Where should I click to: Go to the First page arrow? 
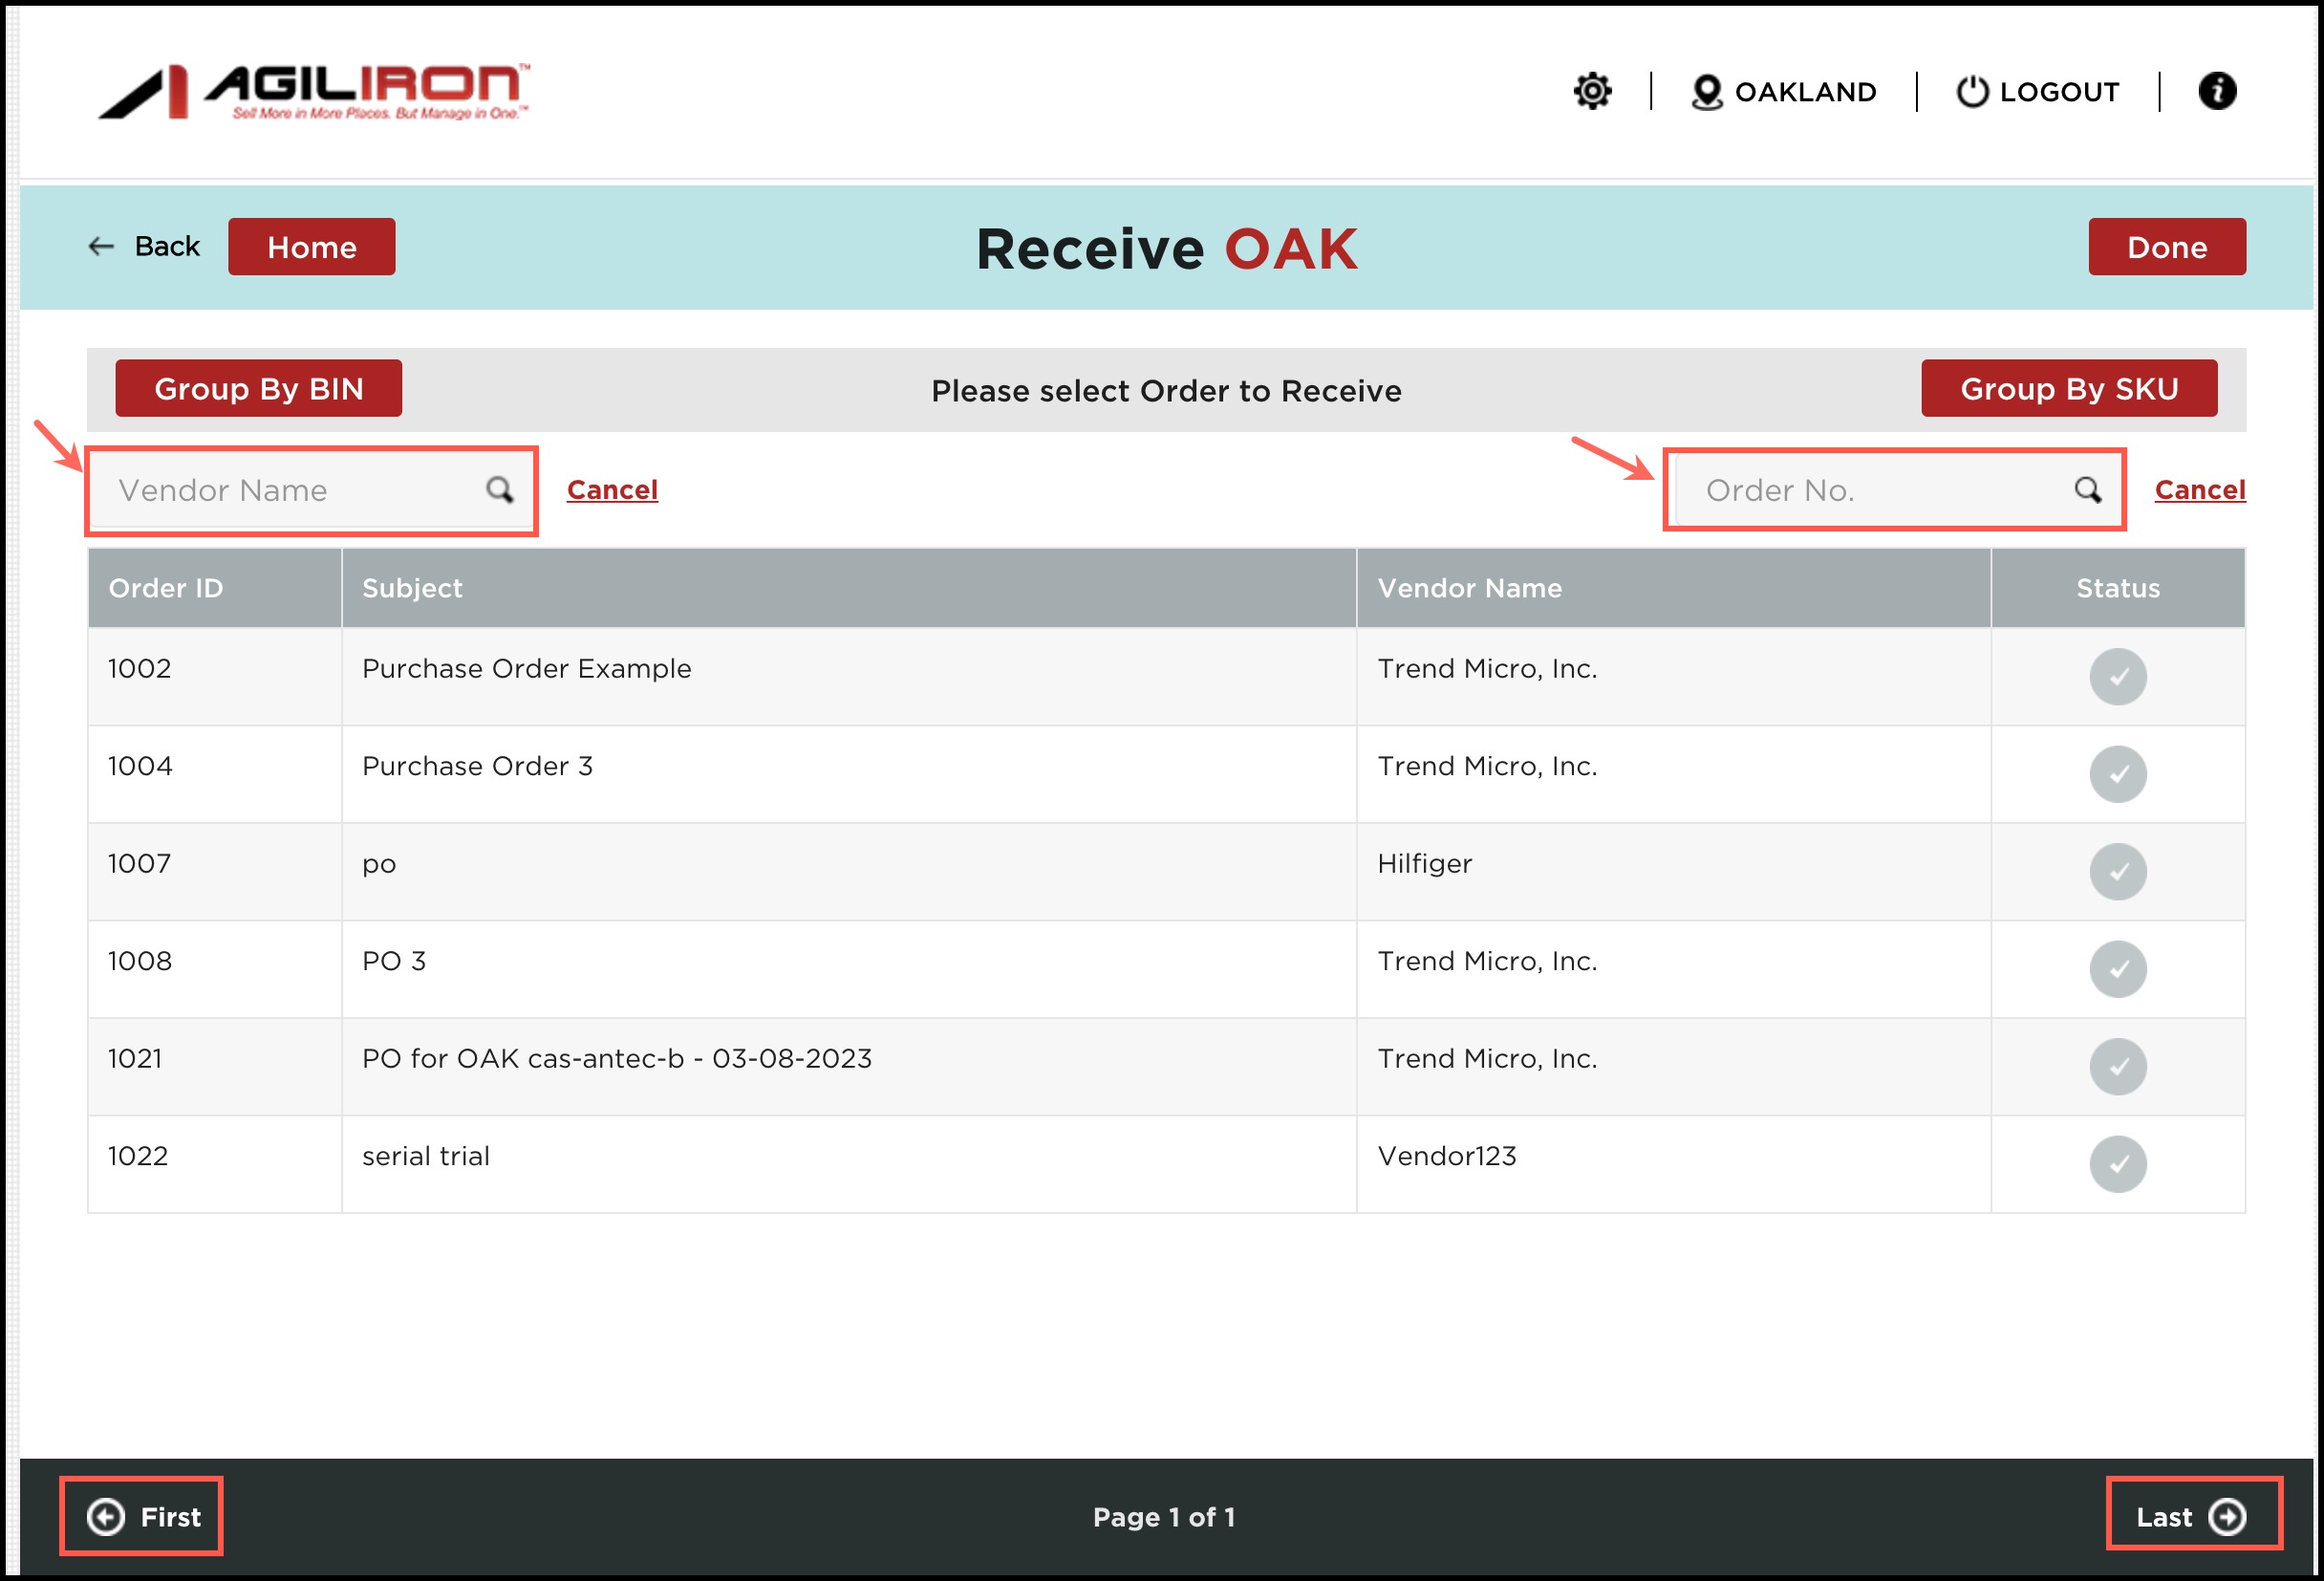click(106, 1516)
